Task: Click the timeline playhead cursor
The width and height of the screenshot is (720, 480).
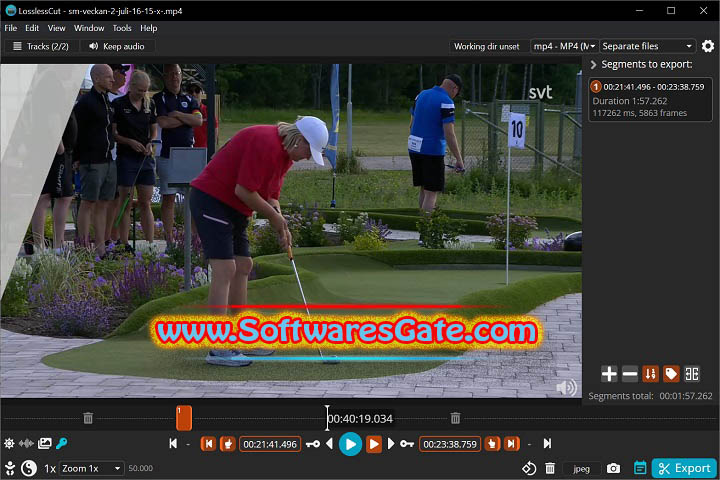Action: [x=327, y=418]
